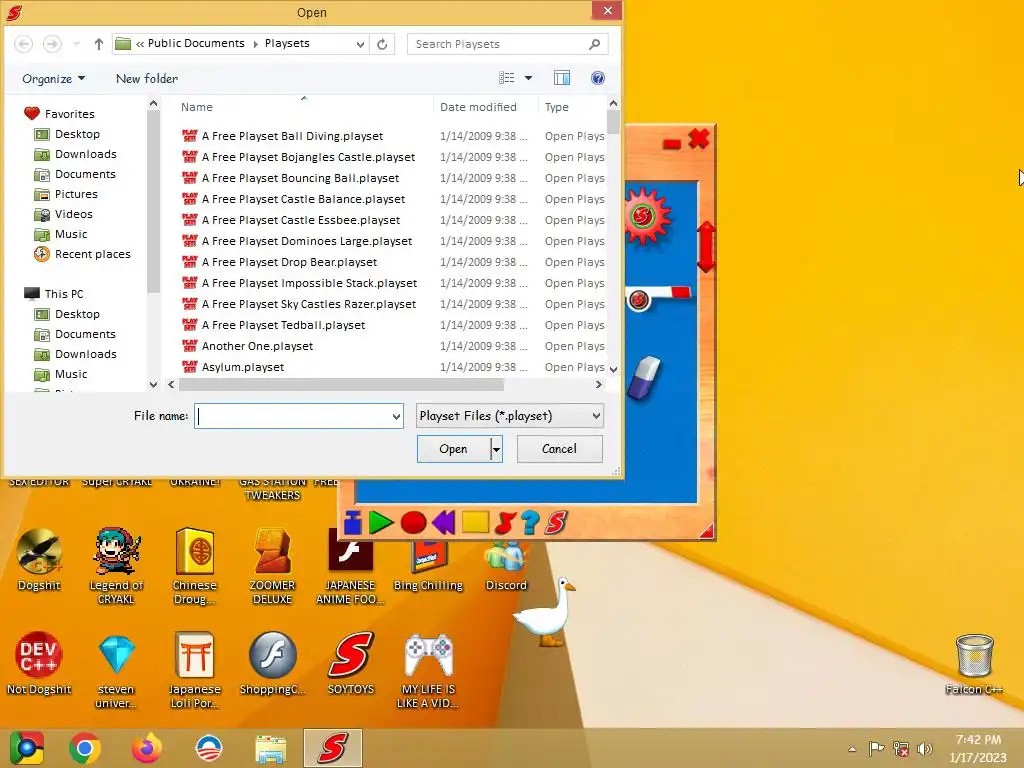Open File Explorer from the taskbar
1024x768 pixels.
coord(270,748)
